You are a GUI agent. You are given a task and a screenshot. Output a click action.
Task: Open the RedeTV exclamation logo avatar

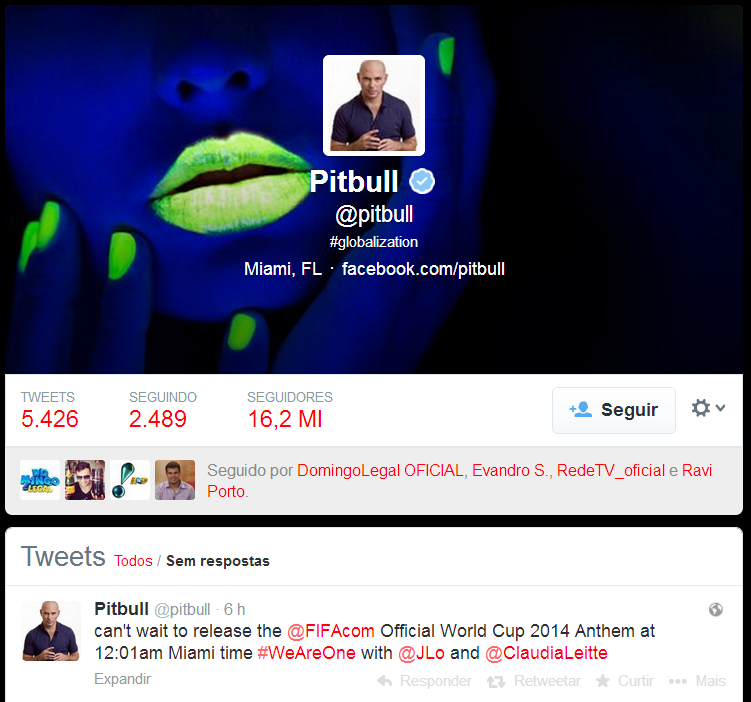130,480
